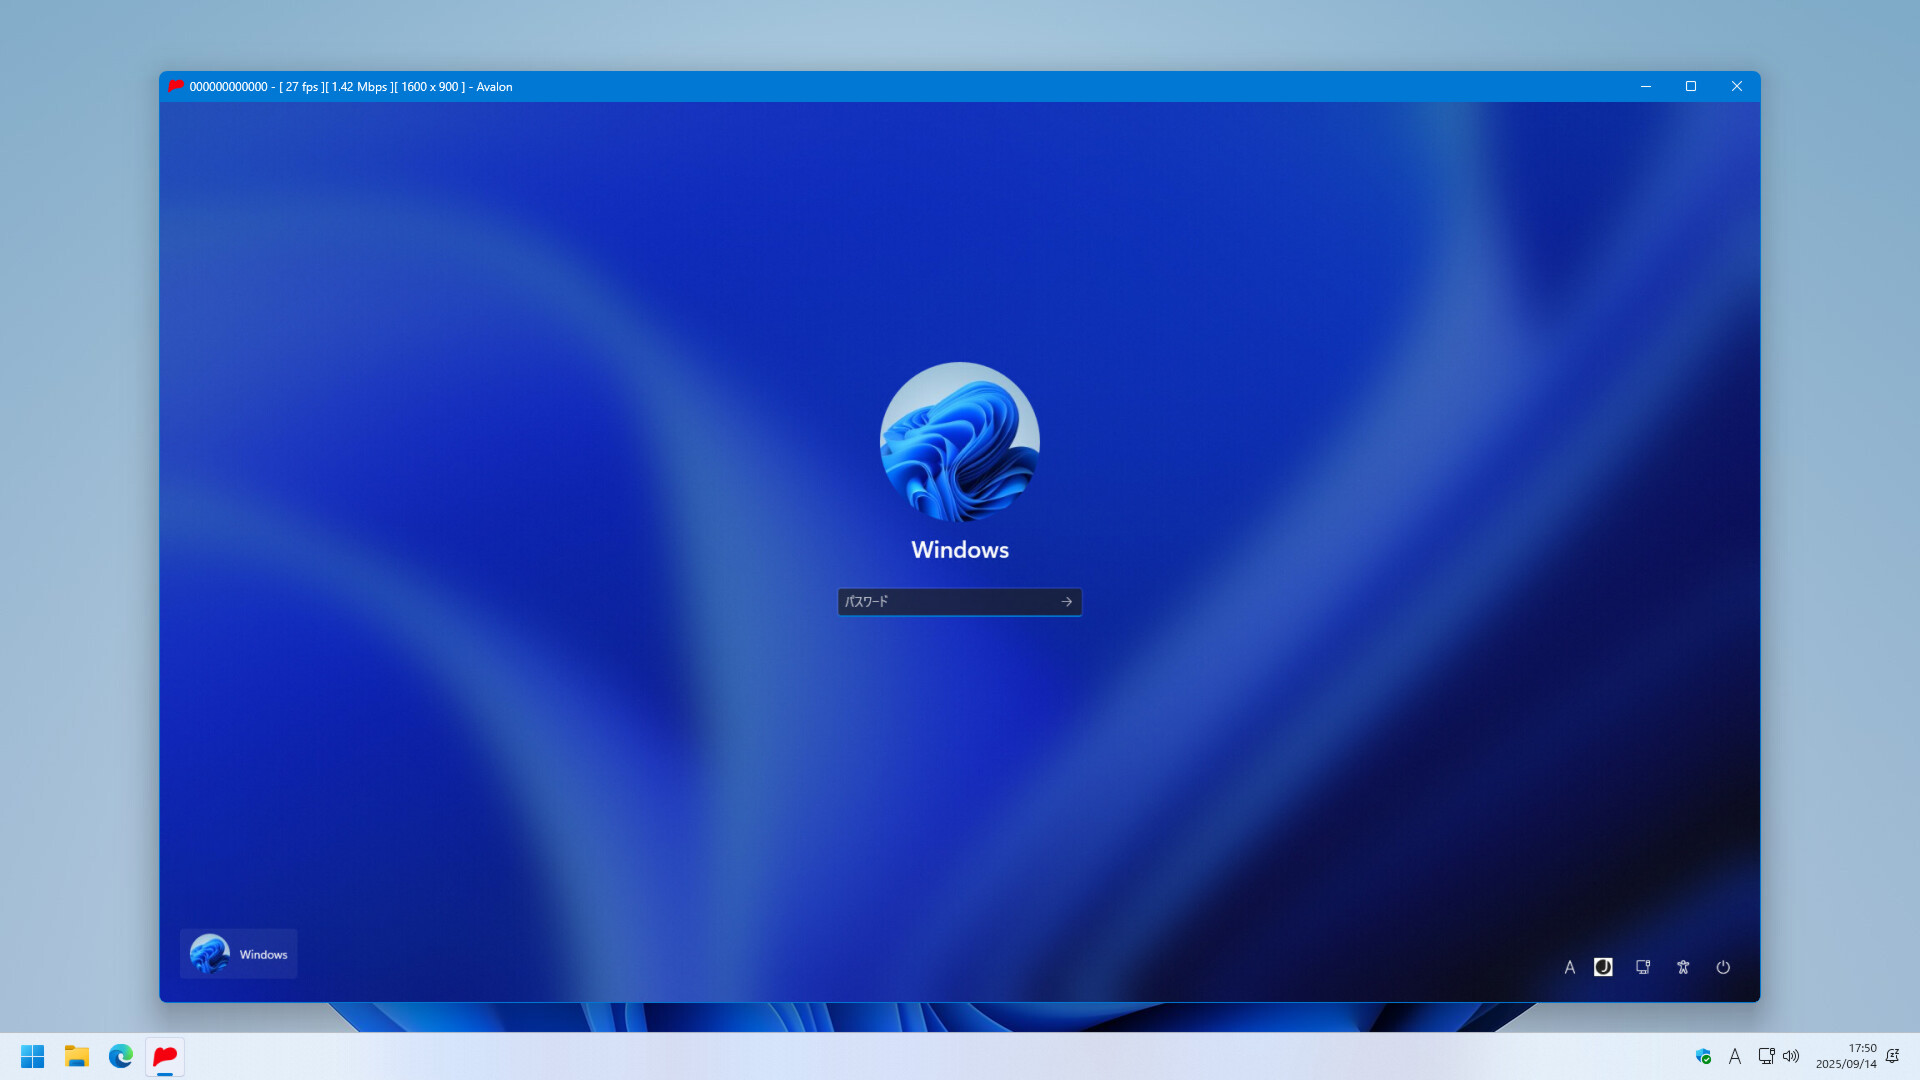Click the Avalon app icon in taskbar
The image size is (1920, 1080).
pos(165,1056)
